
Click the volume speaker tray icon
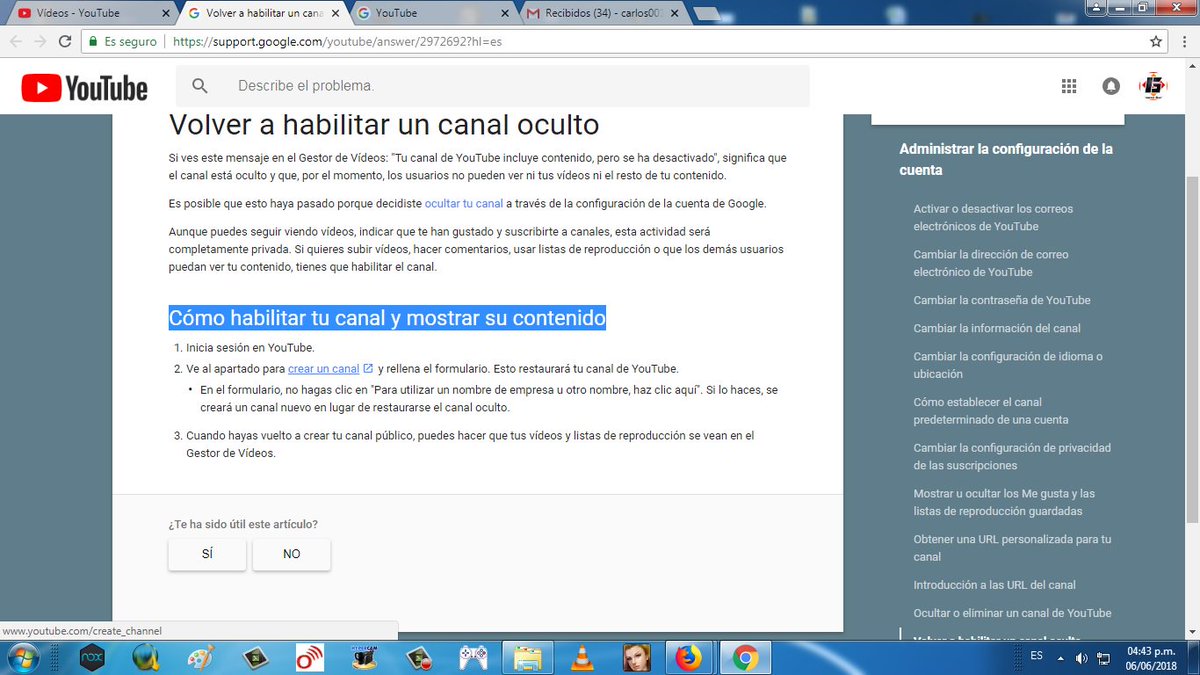pos(1083,658)
